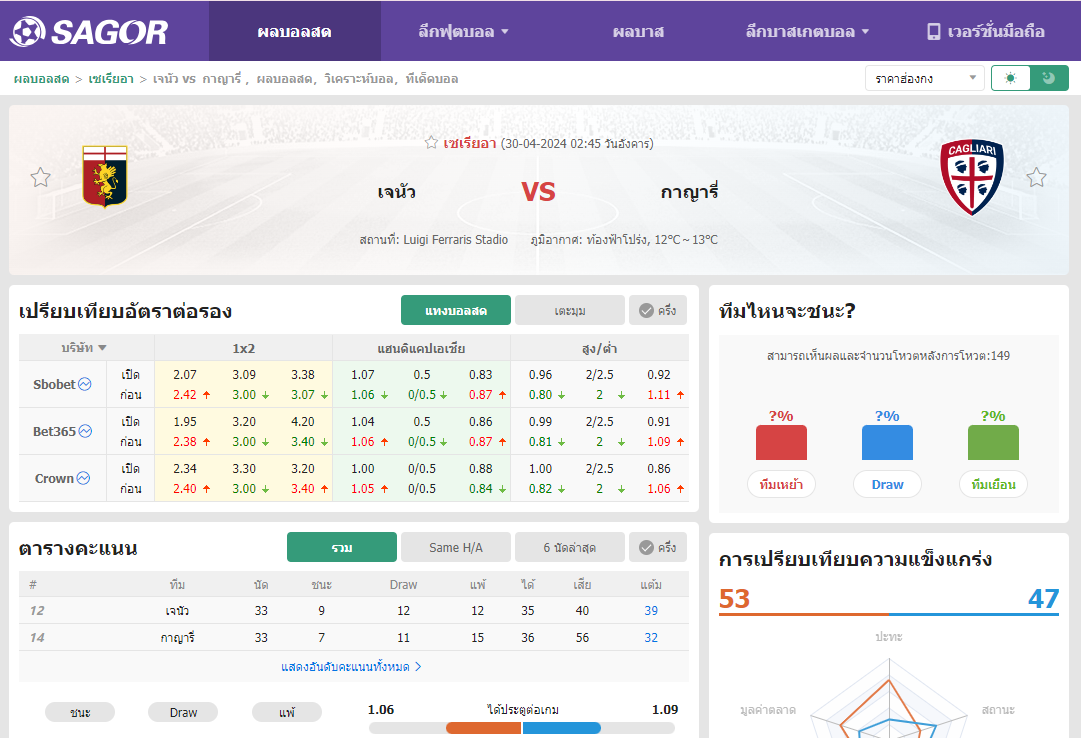Open the Cagliari club crest
This screenshot has height=738, width=1081.
[972, 177]
